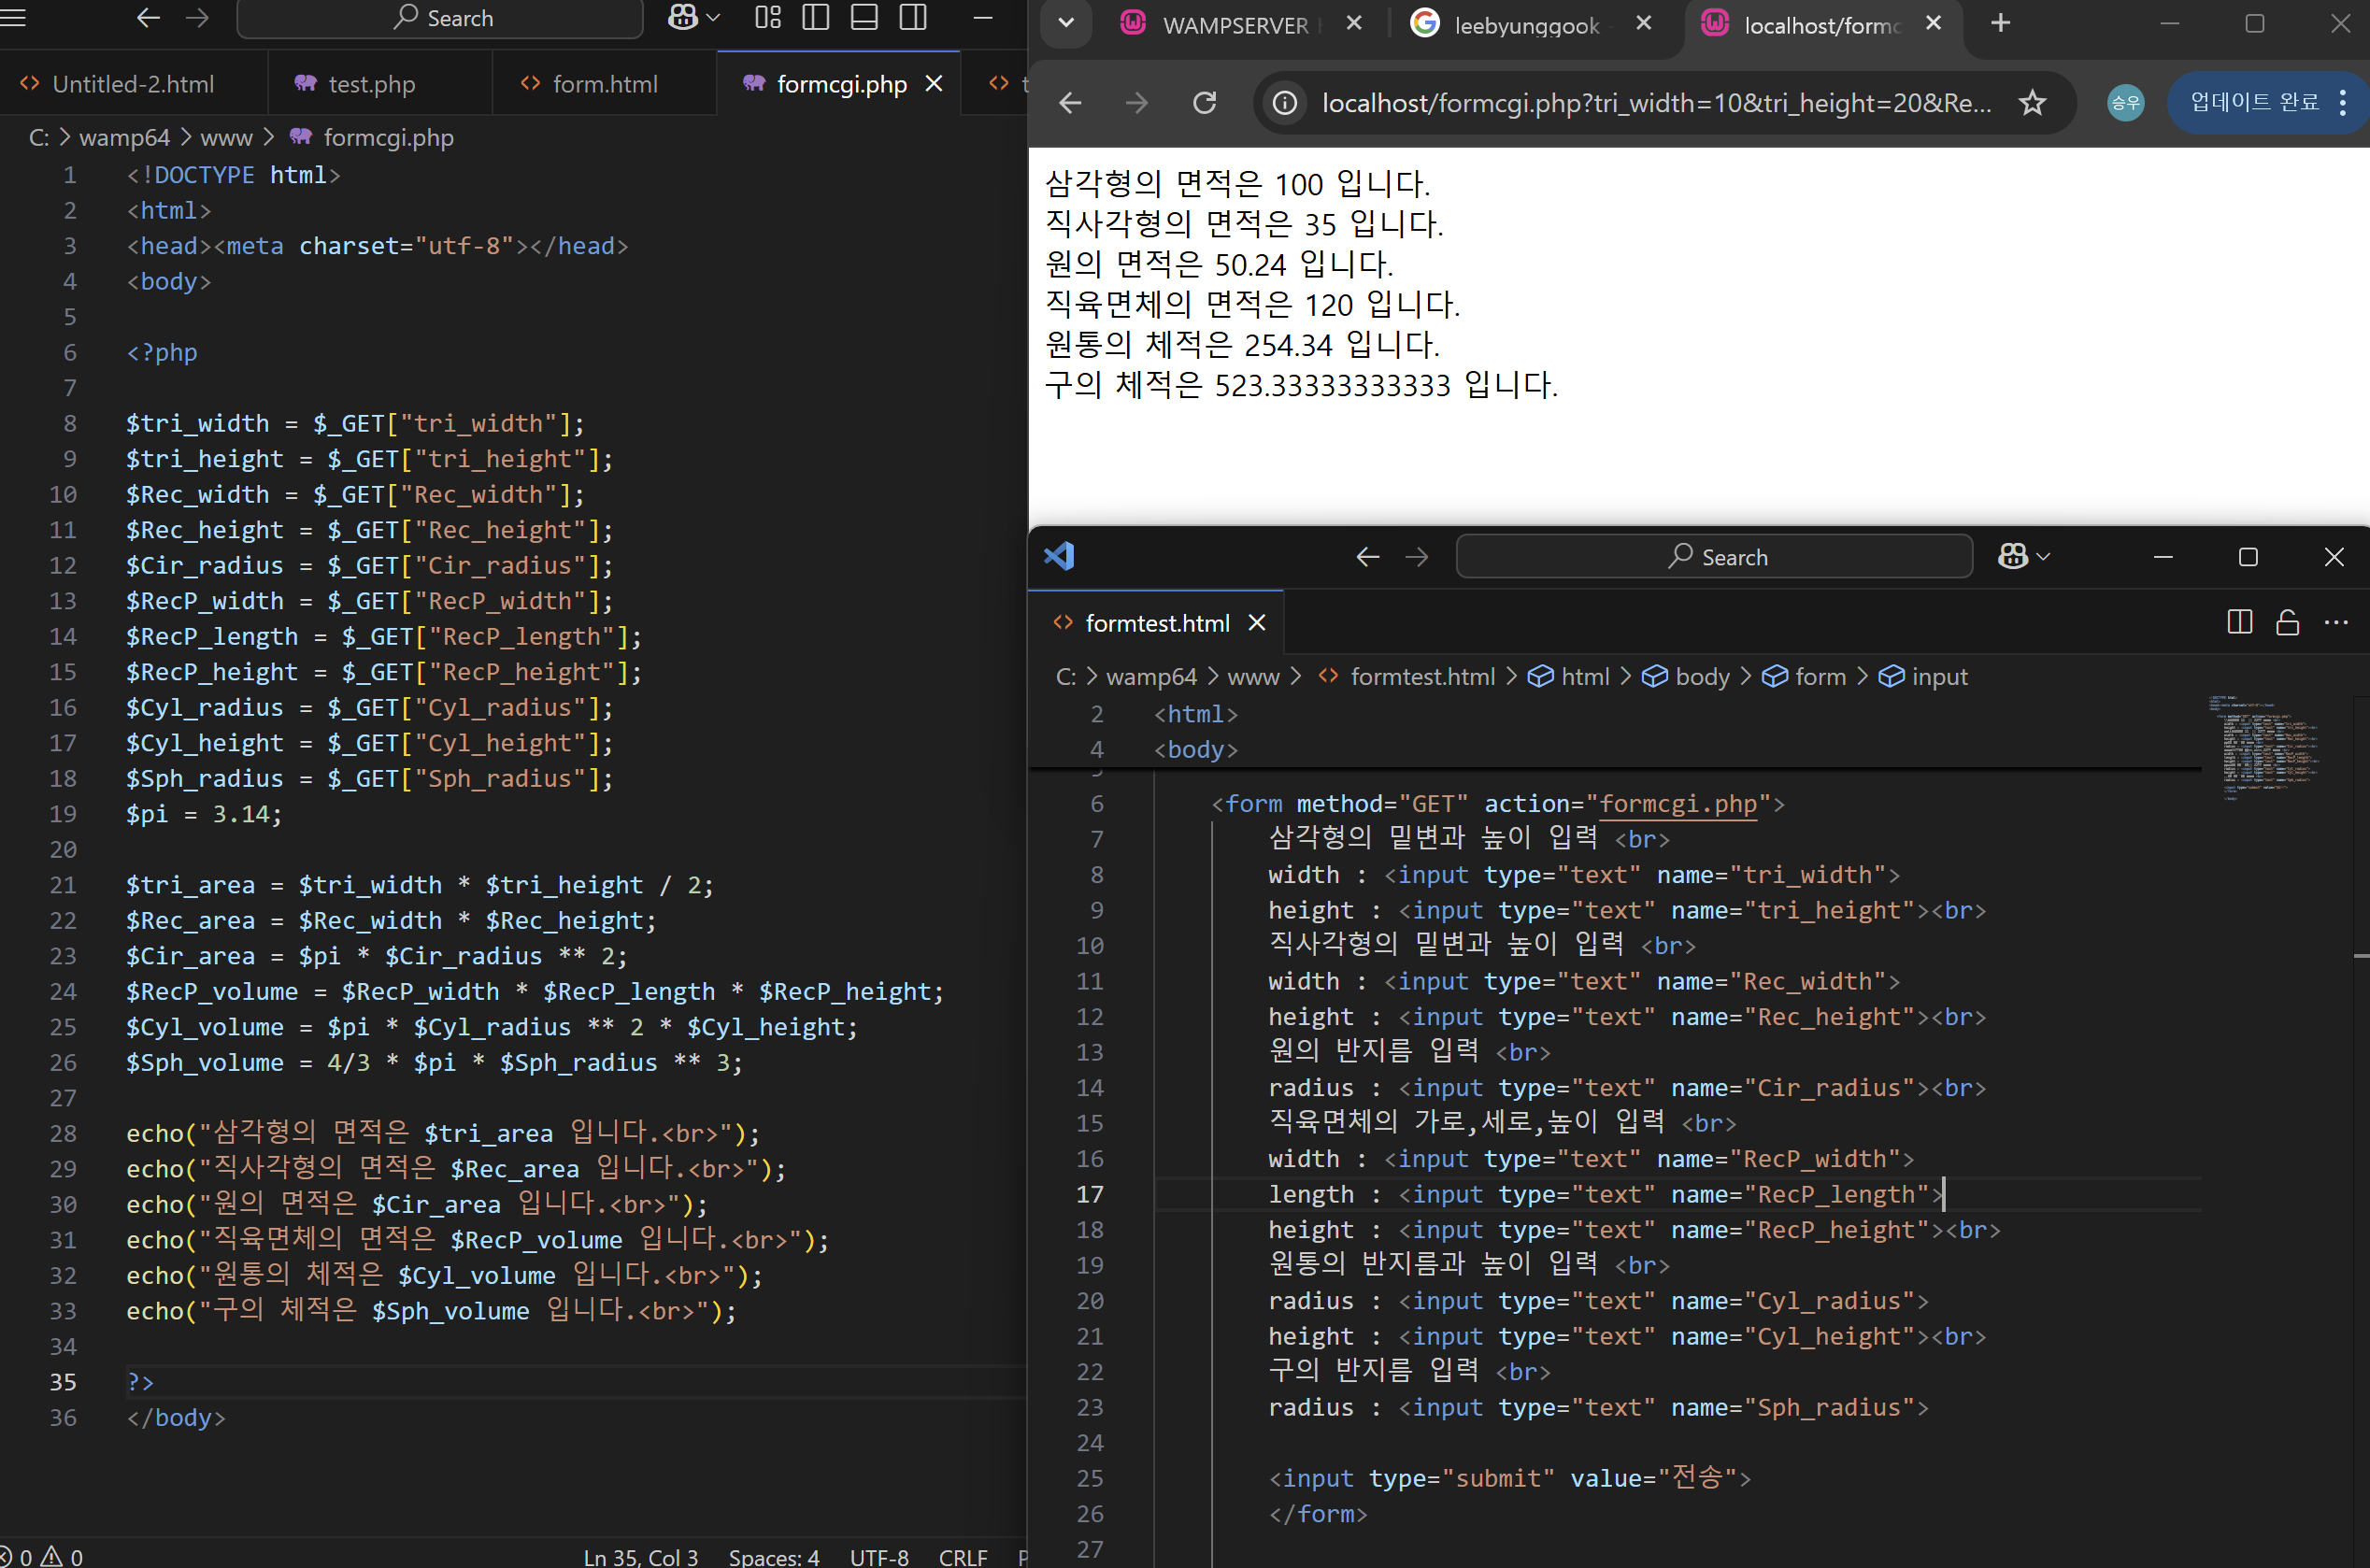Open the Copilot icon in the left VS Code window
This screenshot has width=2370, height=1568.
[683, 17]
